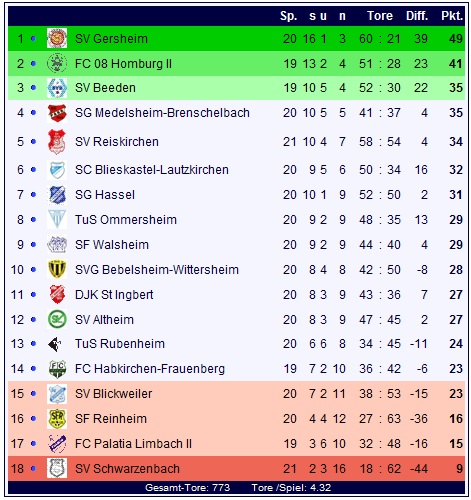Image resolution: width=471 pixels, height=500 pixels.
Task: Sort by the Pkt. column header
Action: pyautogui.click(x=452, y=16)
